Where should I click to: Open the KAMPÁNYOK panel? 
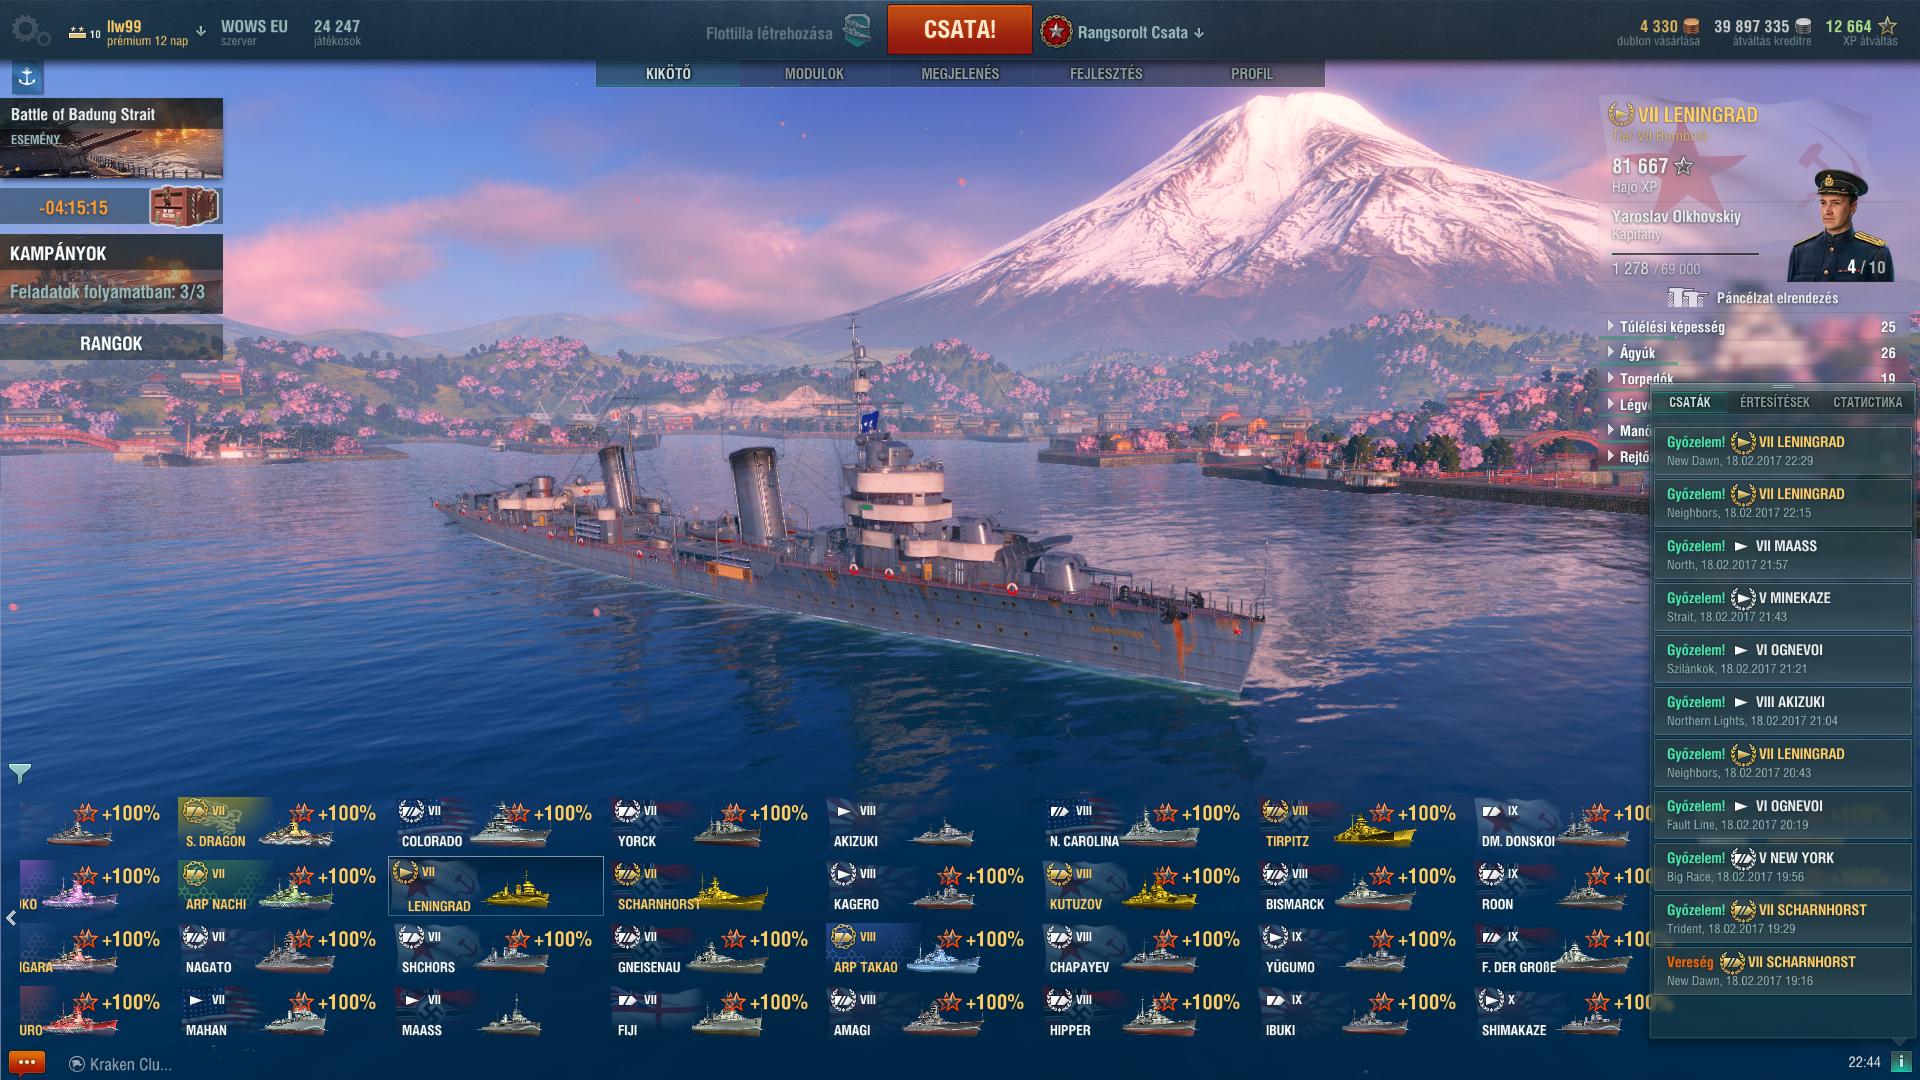click(111, 274)
